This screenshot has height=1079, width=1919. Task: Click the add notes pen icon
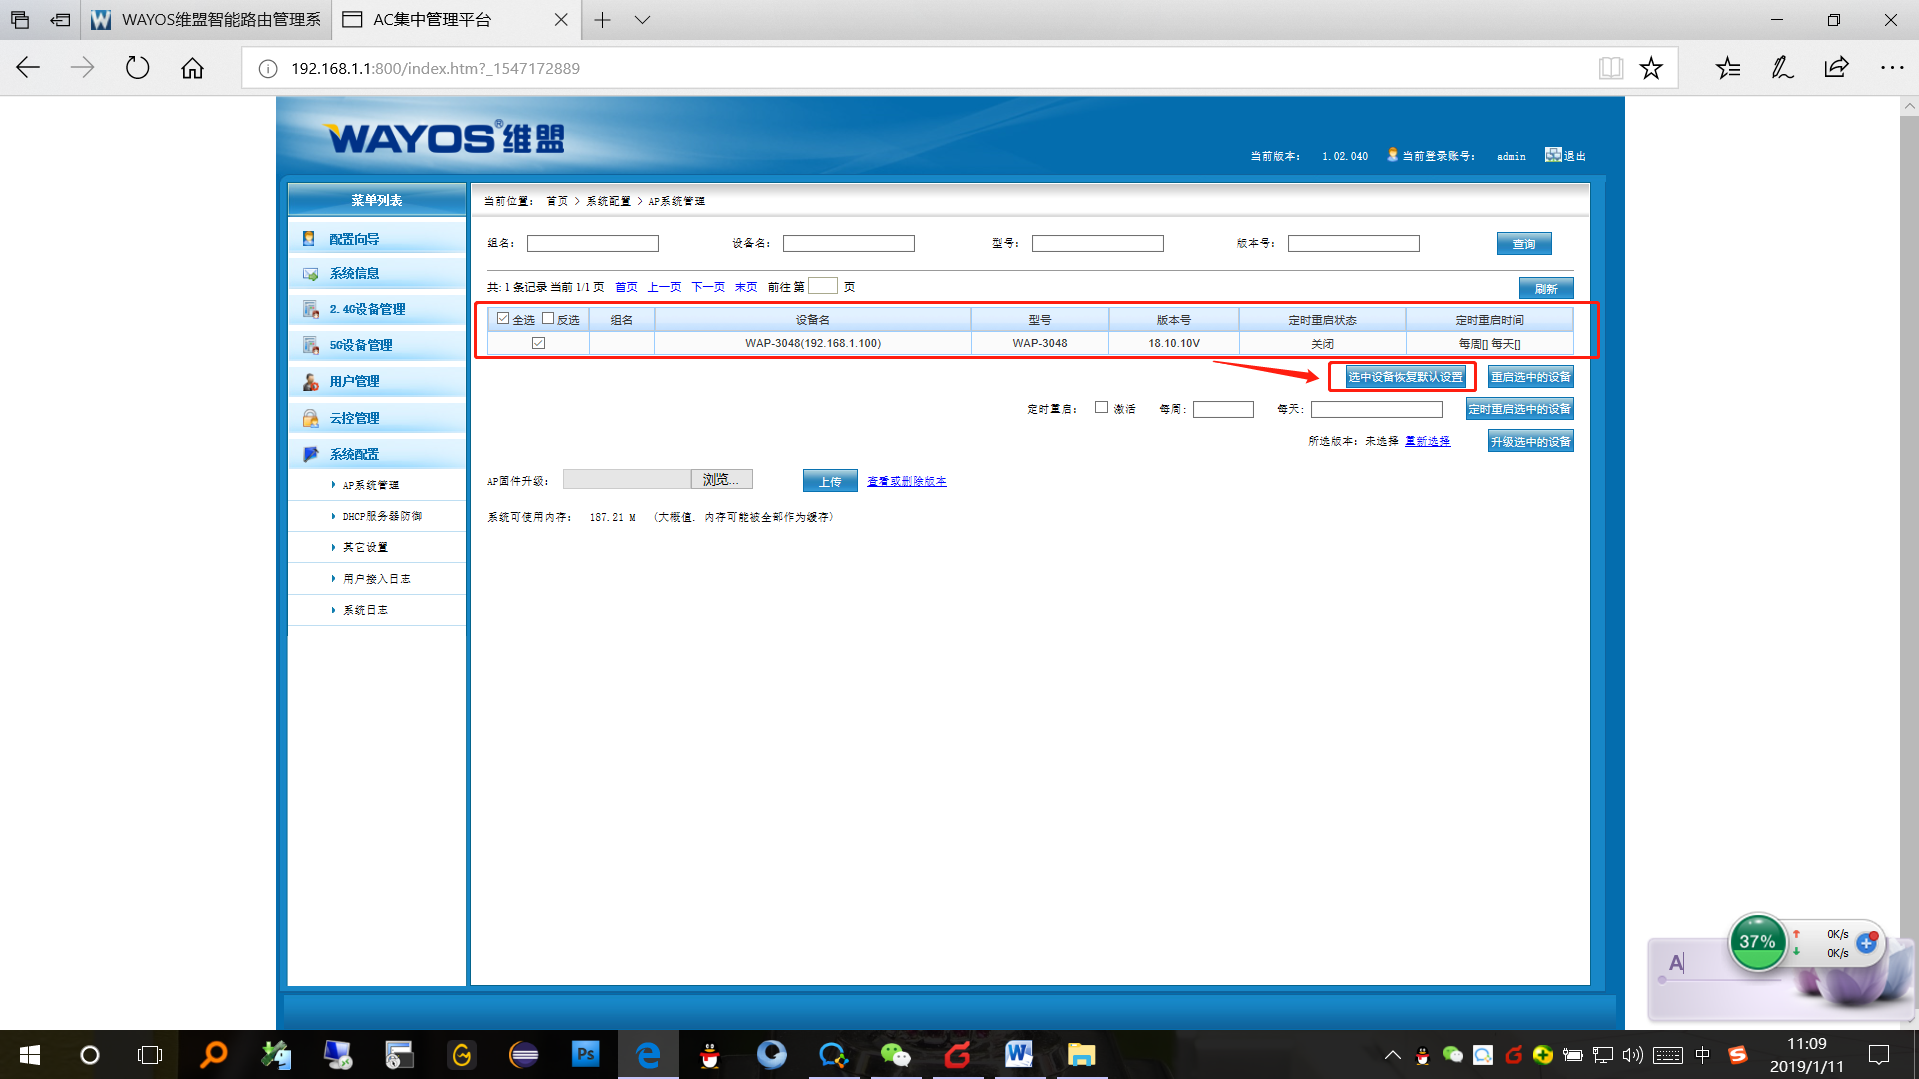(x=1782, y=68)
